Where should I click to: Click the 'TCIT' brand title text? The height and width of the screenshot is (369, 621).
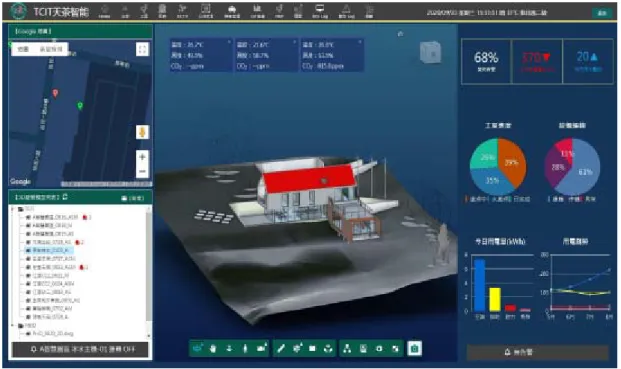point(61,12)
